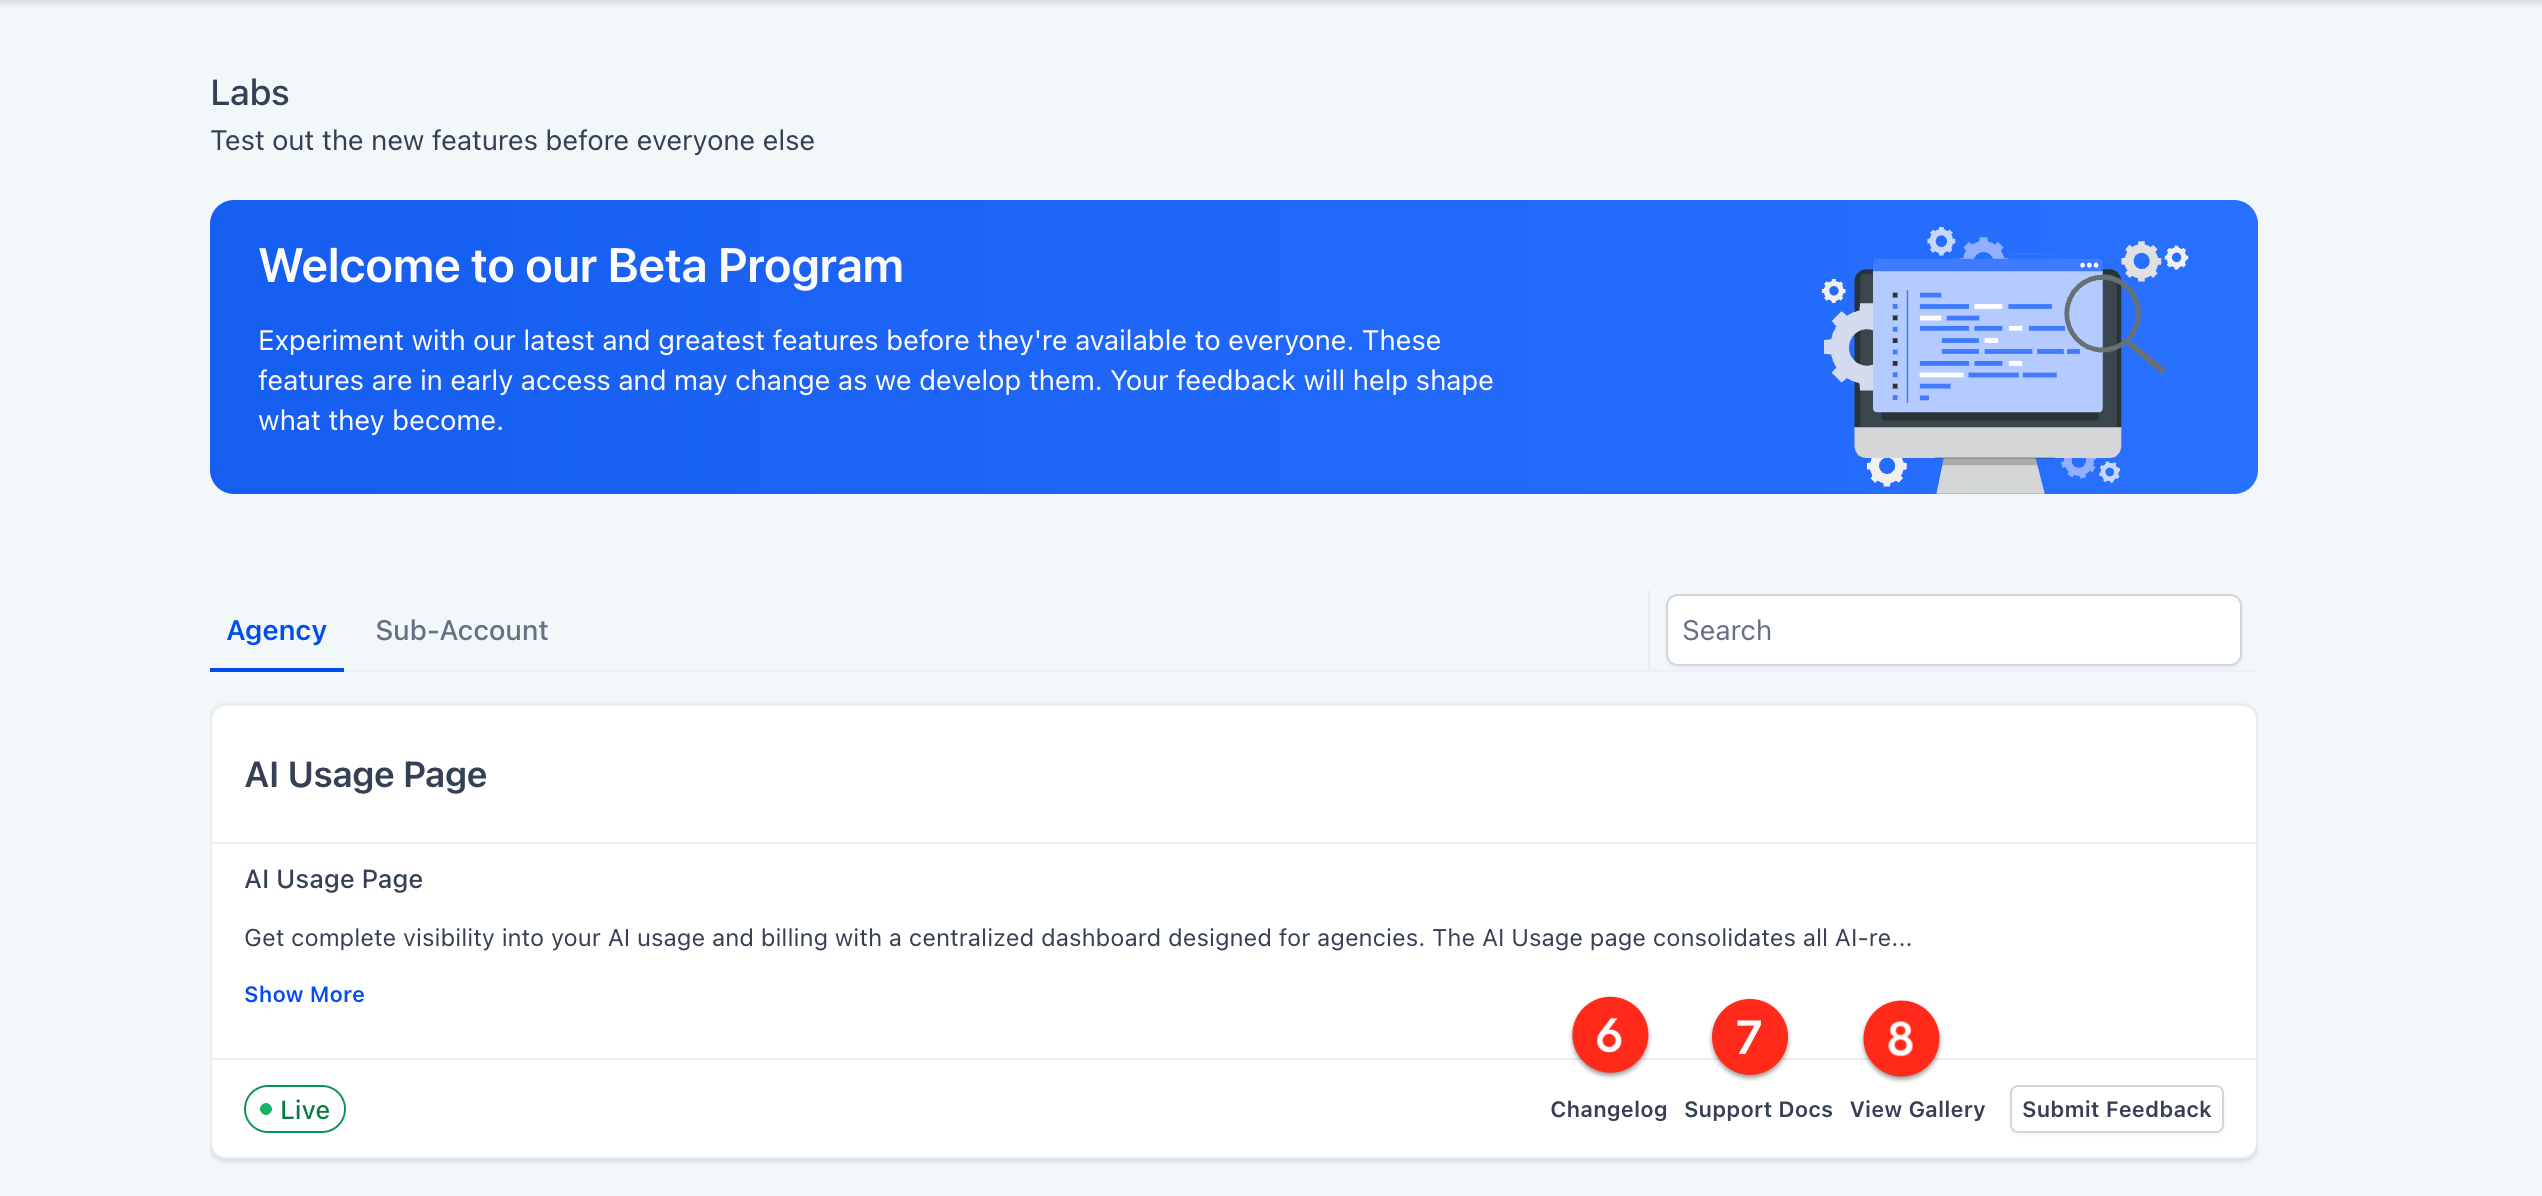Open the Changelog link
Viewport: 2542px width, 1196px height.
1608,1109
